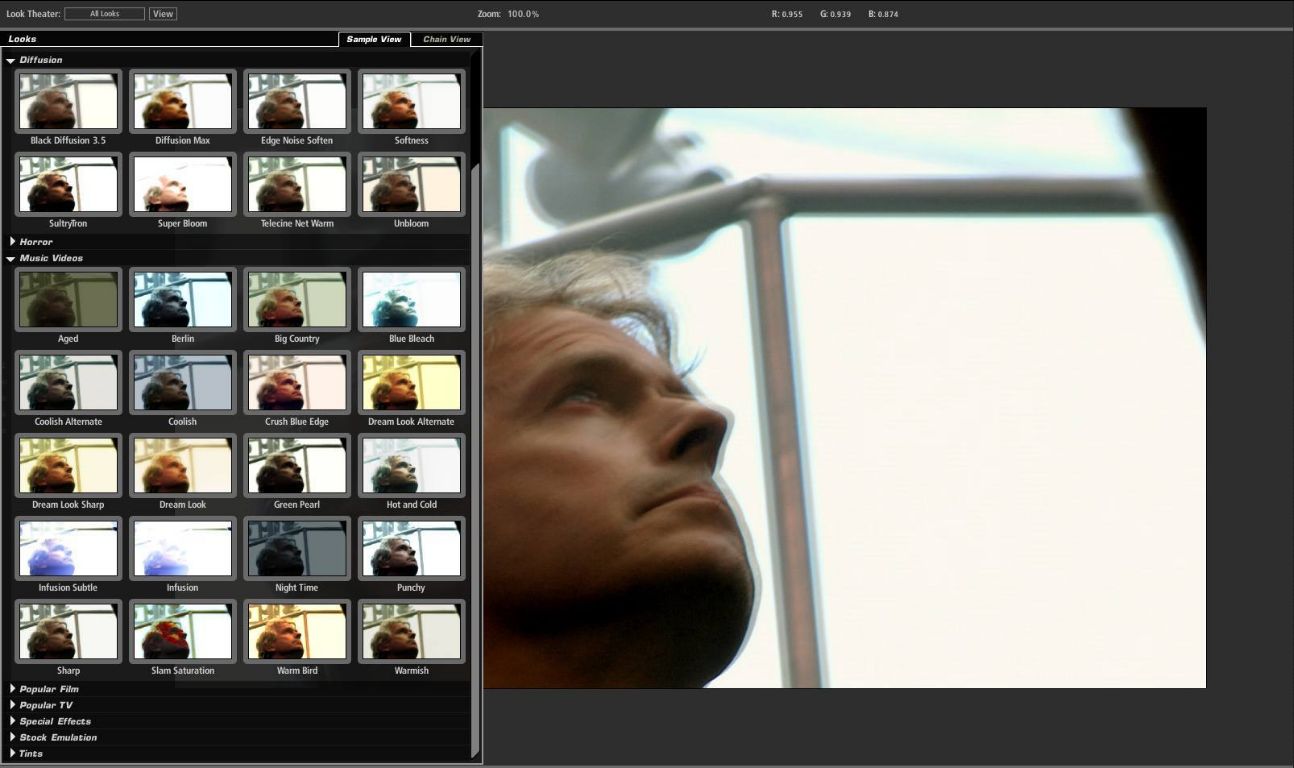The width and height of the screenshot is (1294, 768).
Task: Click the Look Theater label
Action: 33,14
